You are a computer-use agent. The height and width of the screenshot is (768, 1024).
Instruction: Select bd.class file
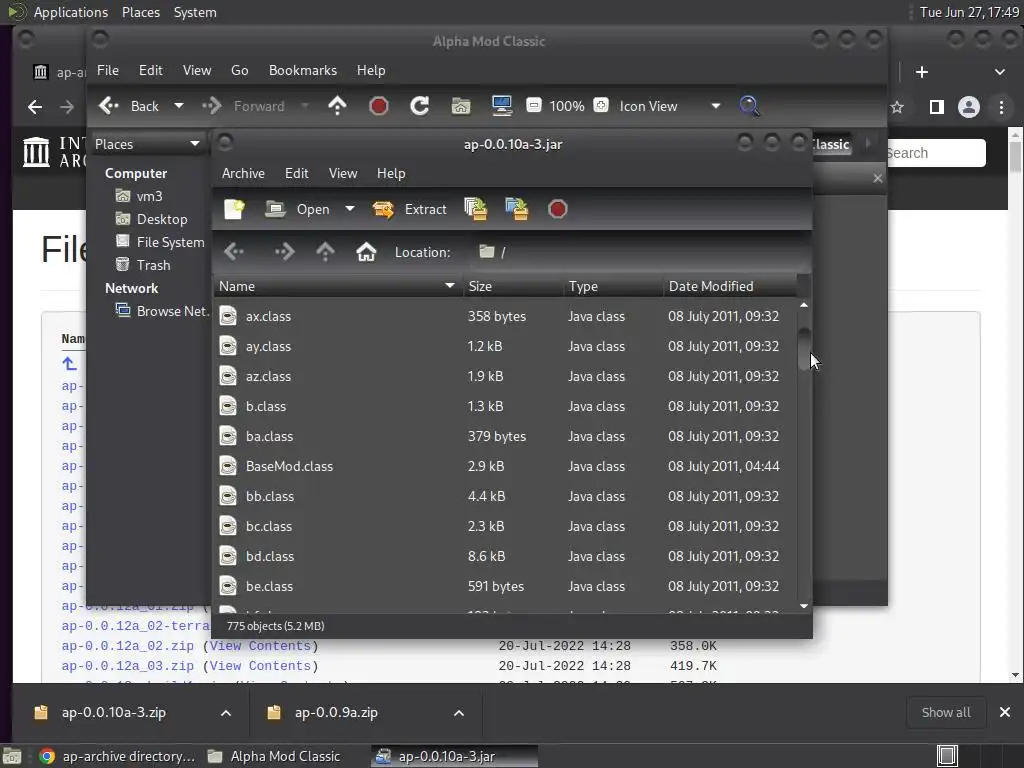(x=505, y=556)
